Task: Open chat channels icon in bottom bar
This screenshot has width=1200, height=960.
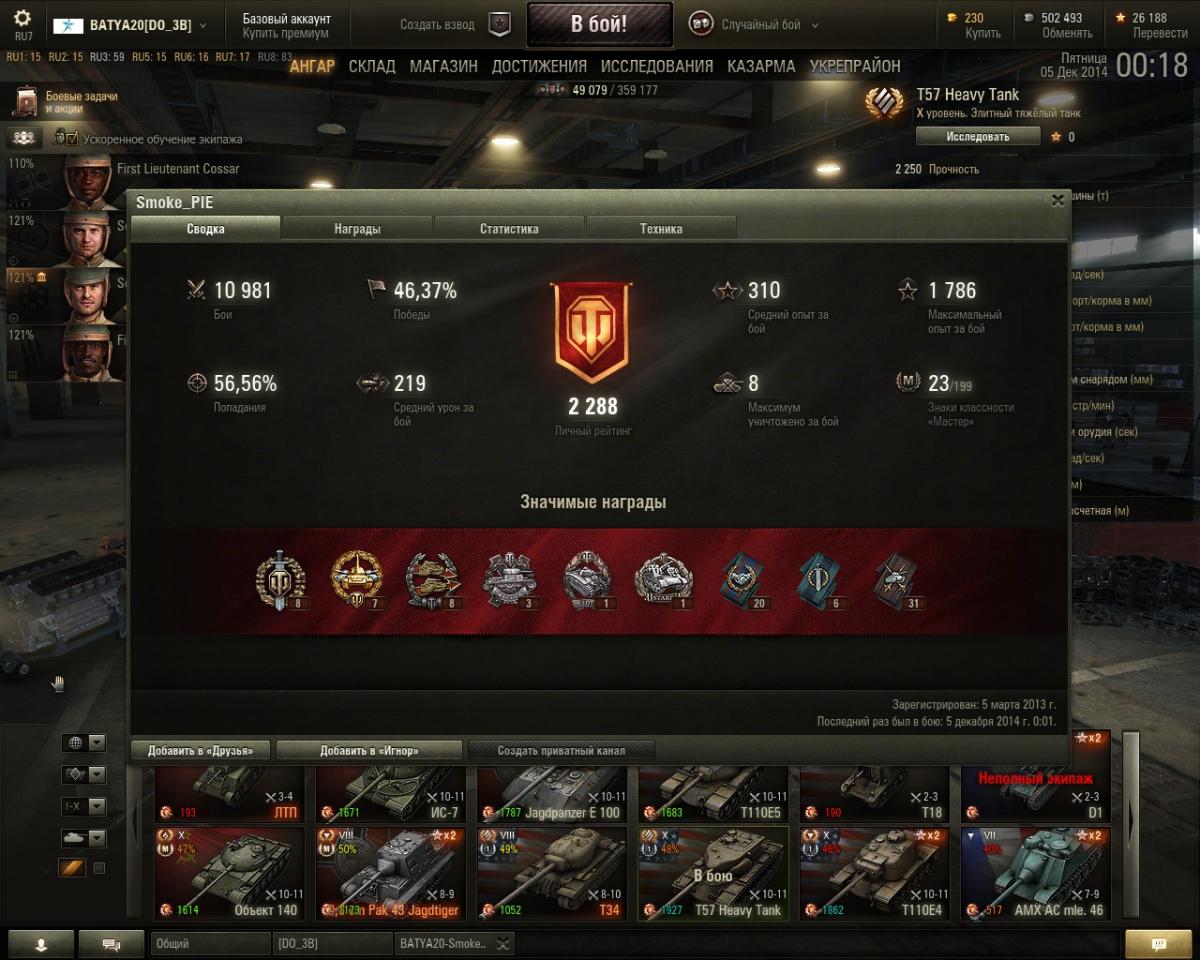Action: (x=111, y=943)
